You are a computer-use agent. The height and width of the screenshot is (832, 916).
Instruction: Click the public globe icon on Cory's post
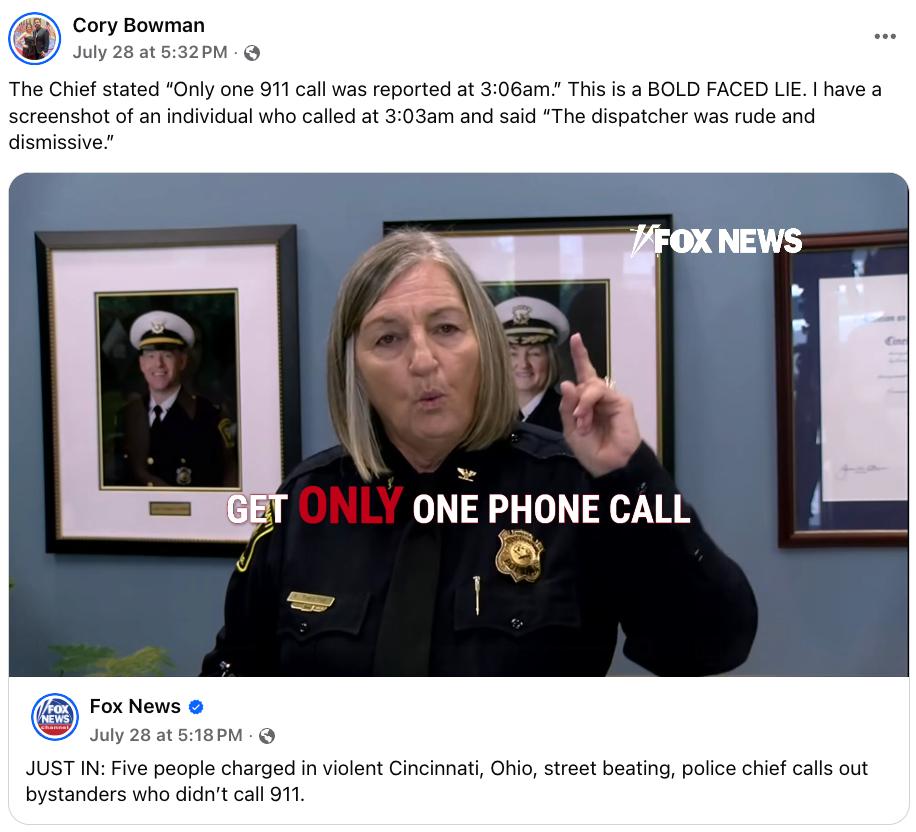[x=252, y=53]
